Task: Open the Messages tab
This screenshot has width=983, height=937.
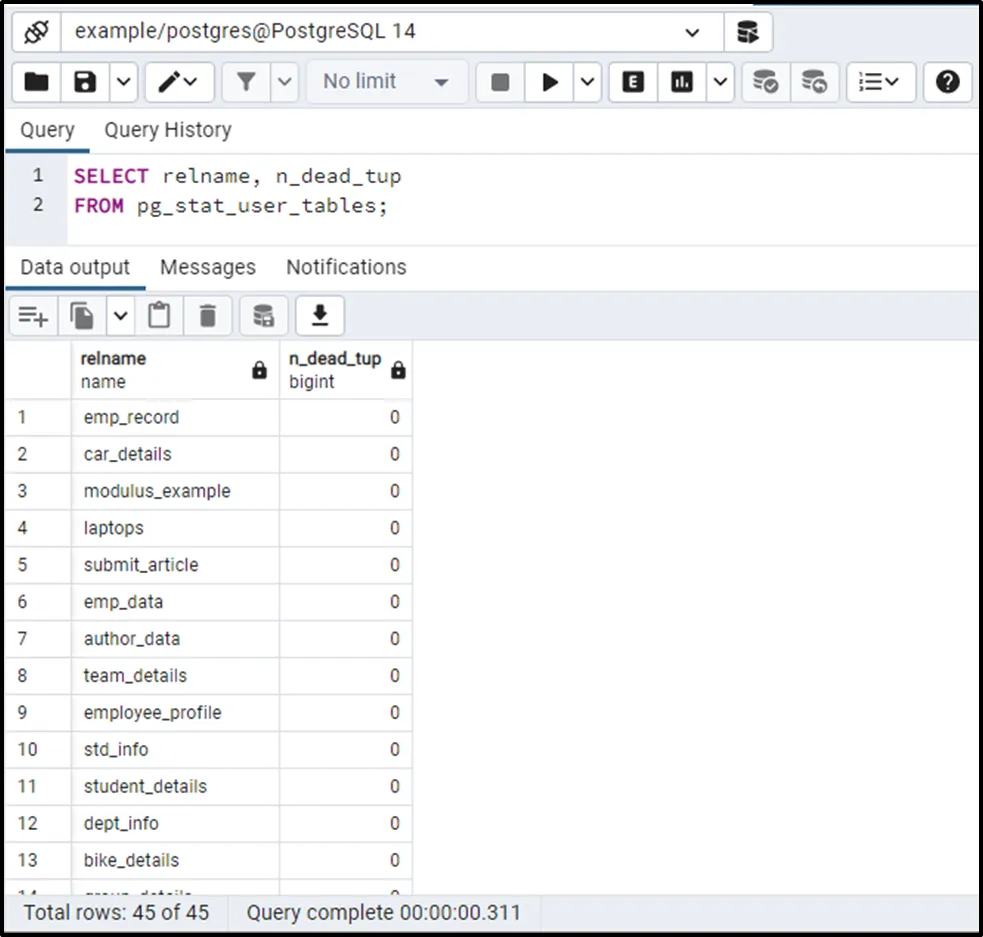Action: [x=208, y=267]
